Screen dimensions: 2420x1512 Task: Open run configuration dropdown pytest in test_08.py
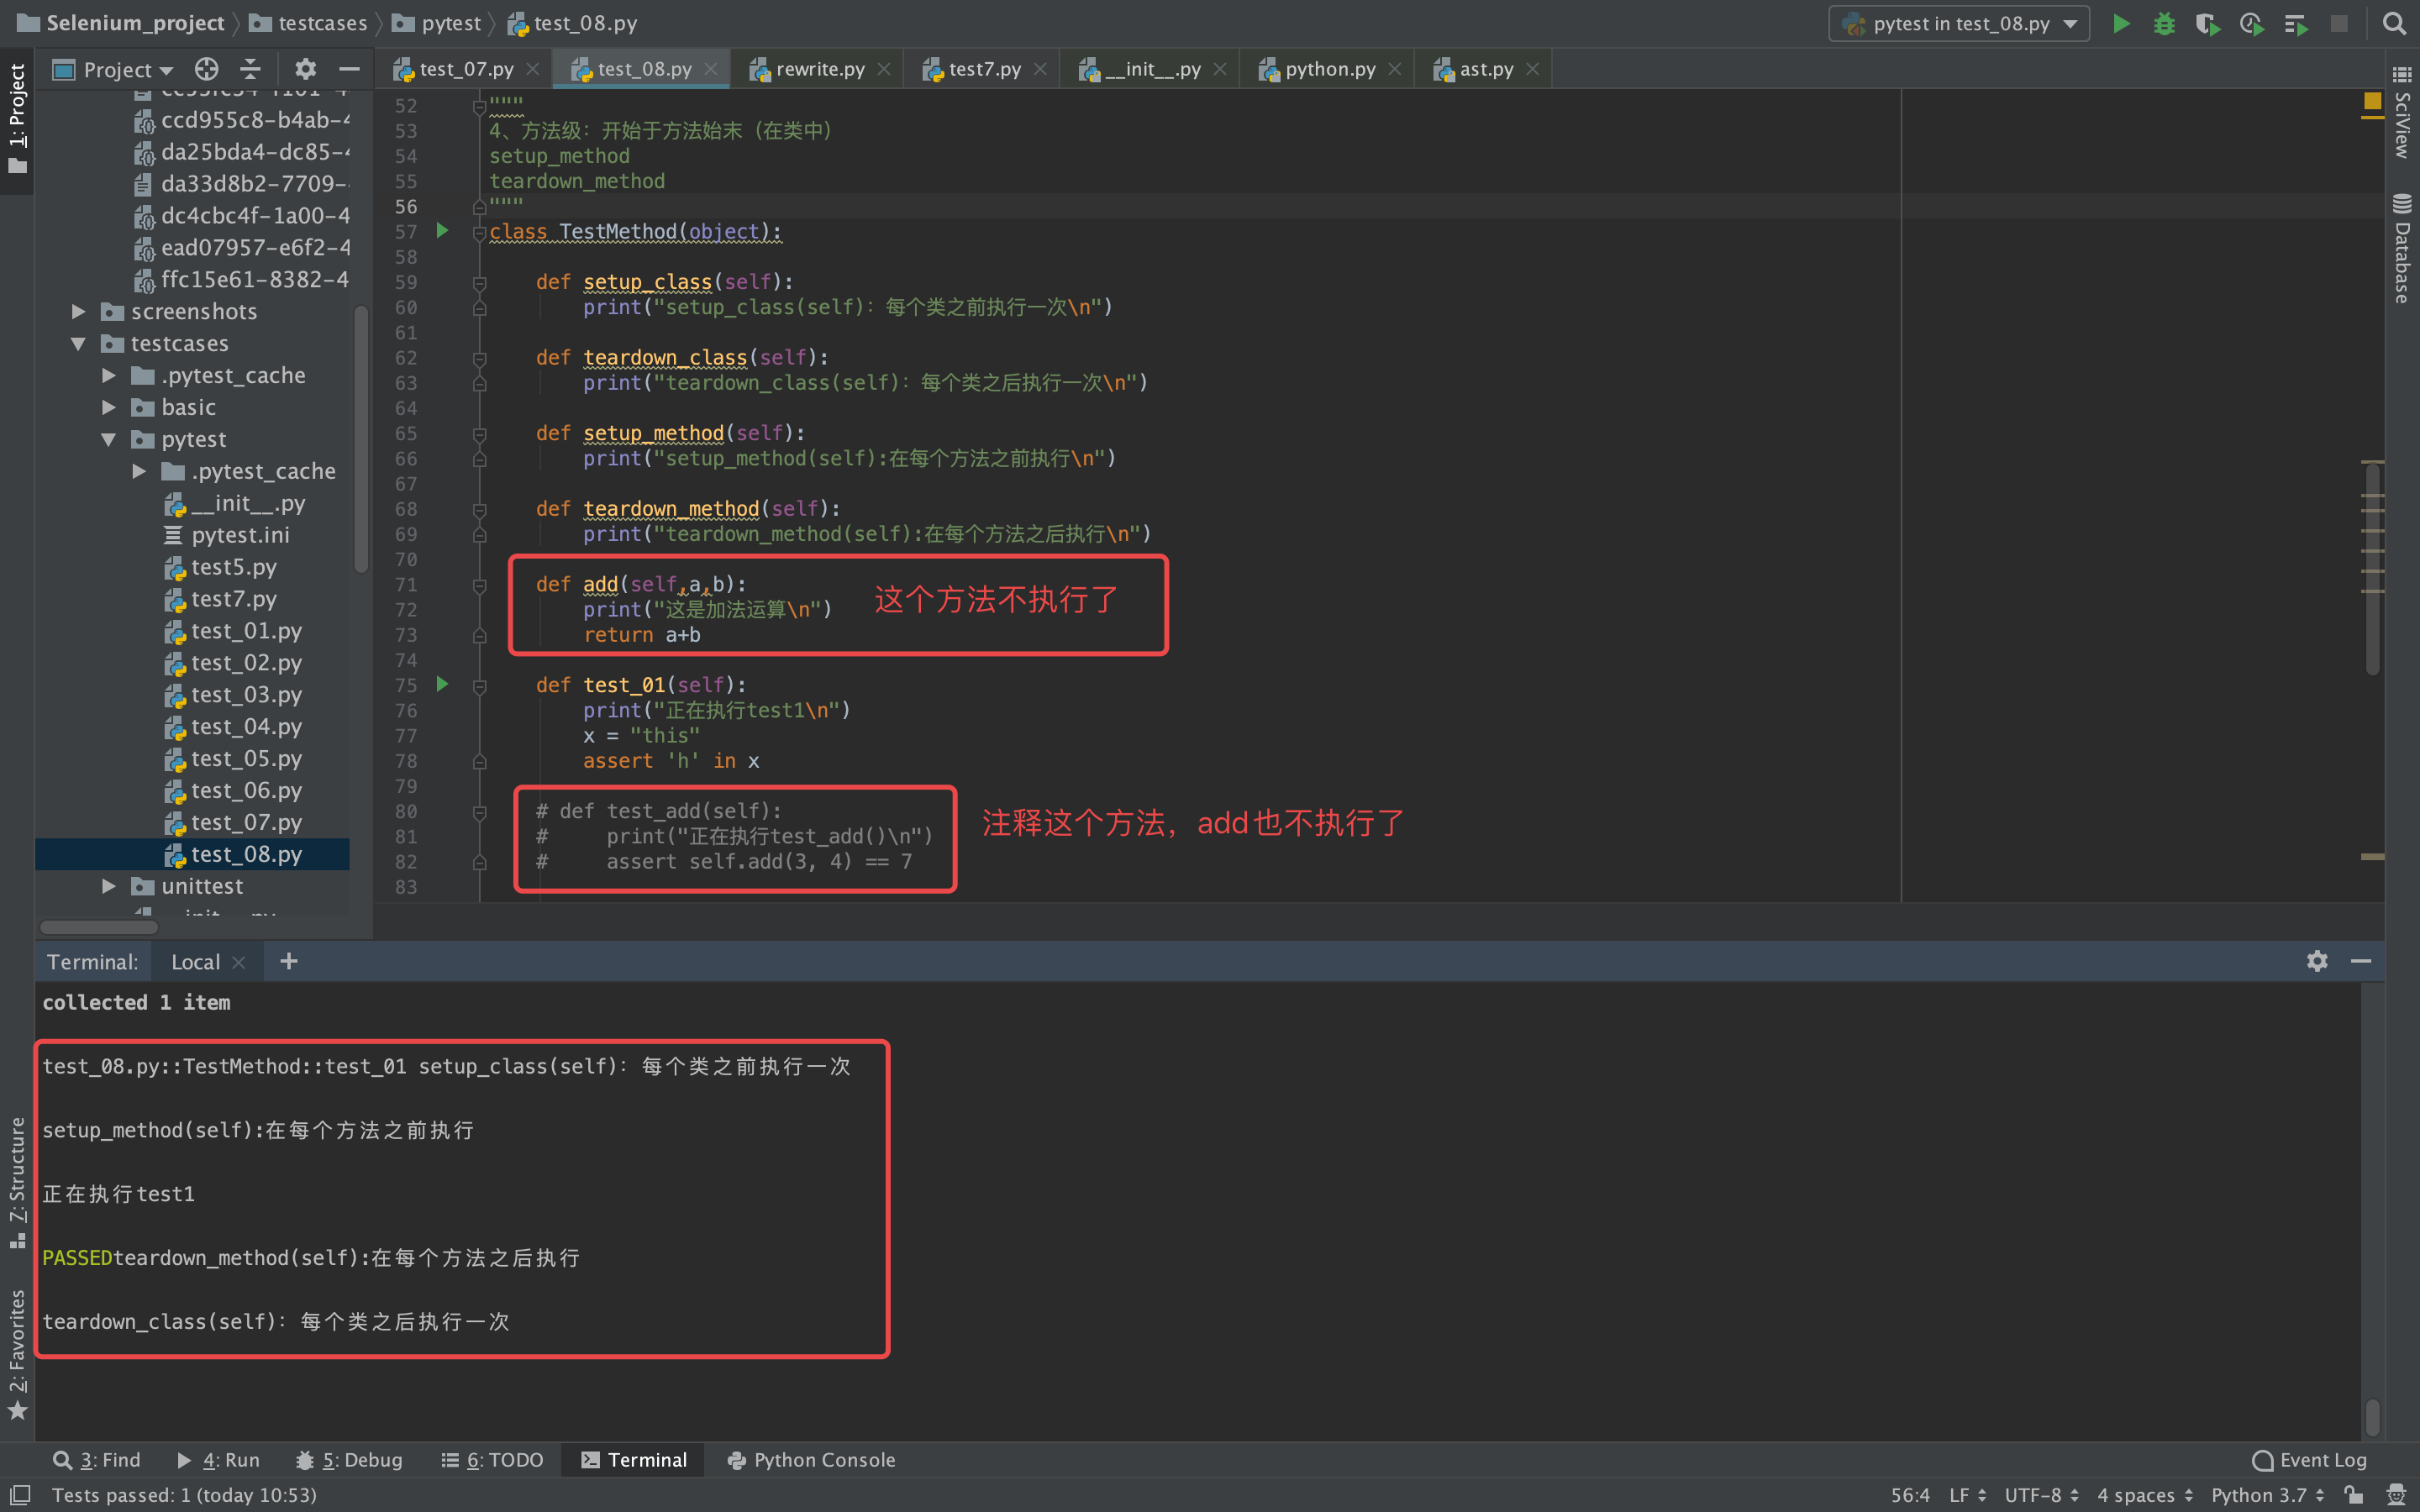(1959, 24)
